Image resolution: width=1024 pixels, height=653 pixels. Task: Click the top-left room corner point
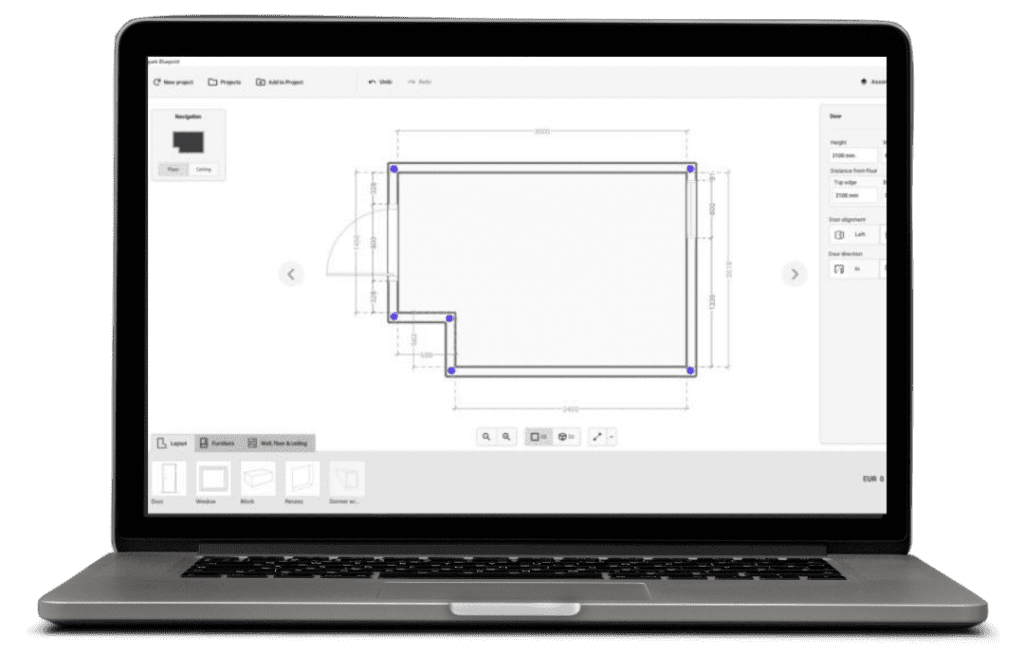point(394,169)
